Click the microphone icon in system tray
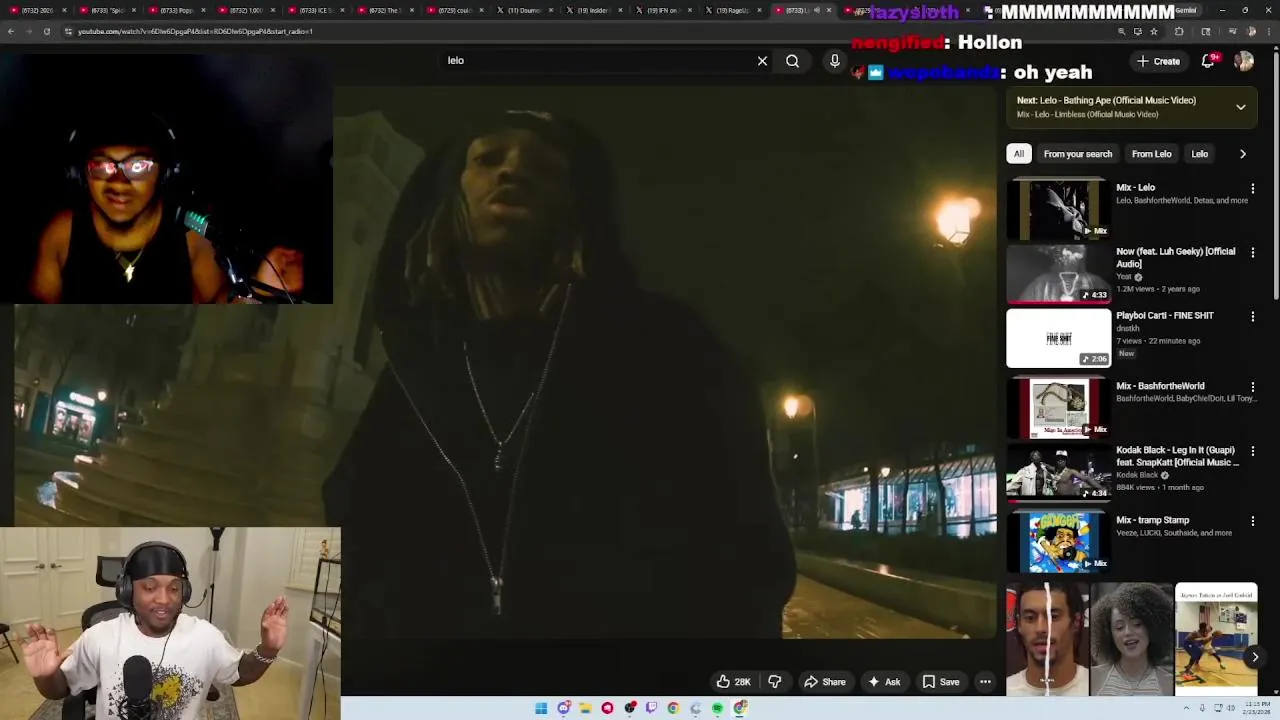The height and width of the screenshot is (720, 1280). [x=1204, y=708]
